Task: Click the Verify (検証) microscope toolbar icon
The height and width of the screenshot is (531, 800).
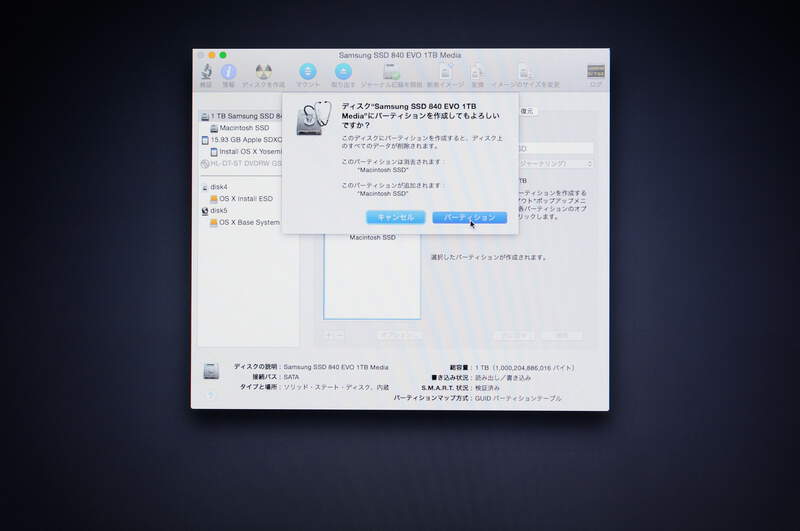Action: pyautogui.click(x=206, y=72)
